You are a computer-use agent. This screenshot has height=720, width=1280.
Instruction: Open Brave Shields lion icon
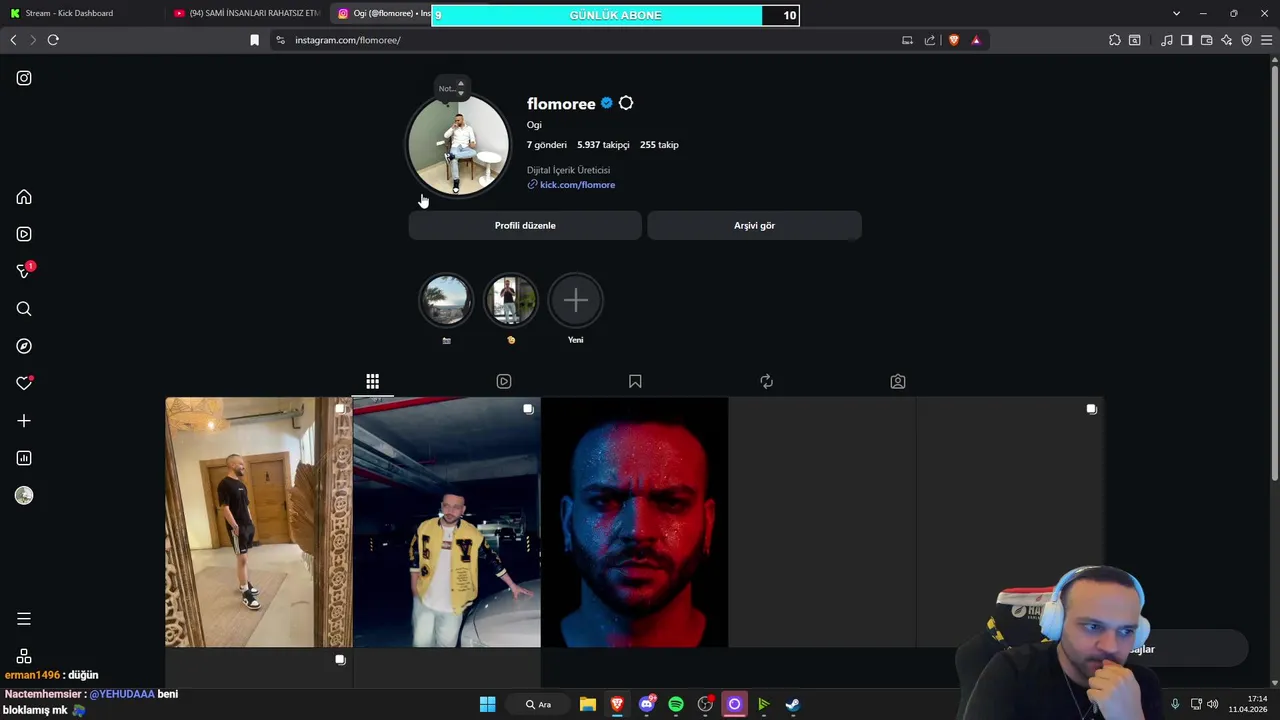953,40
